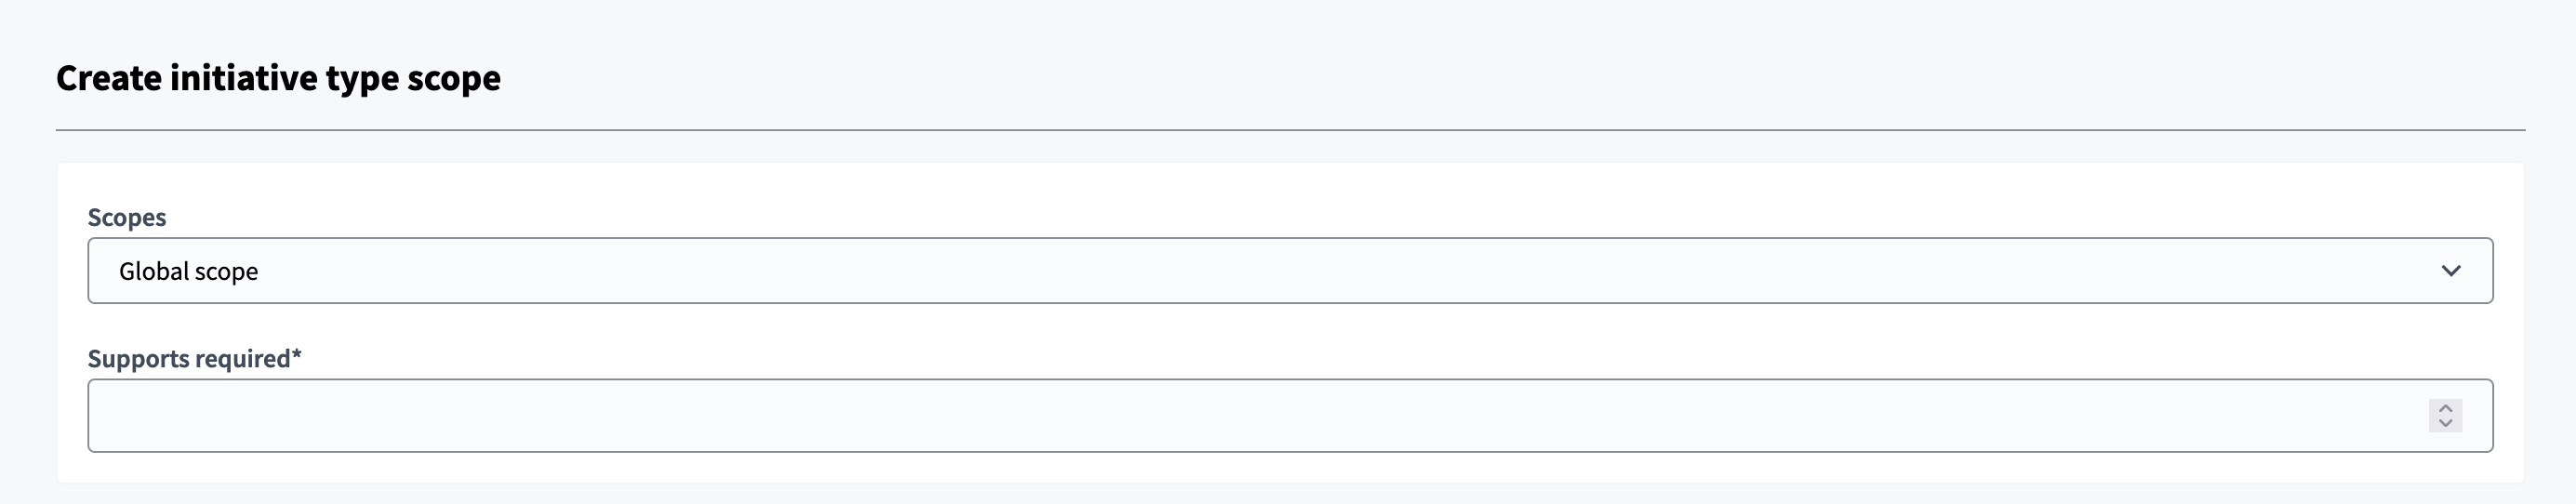The height and width of the screenshot is (504, 2576).
Task: Click the horizontal divider under the heading
Action: coord(1290,130)
